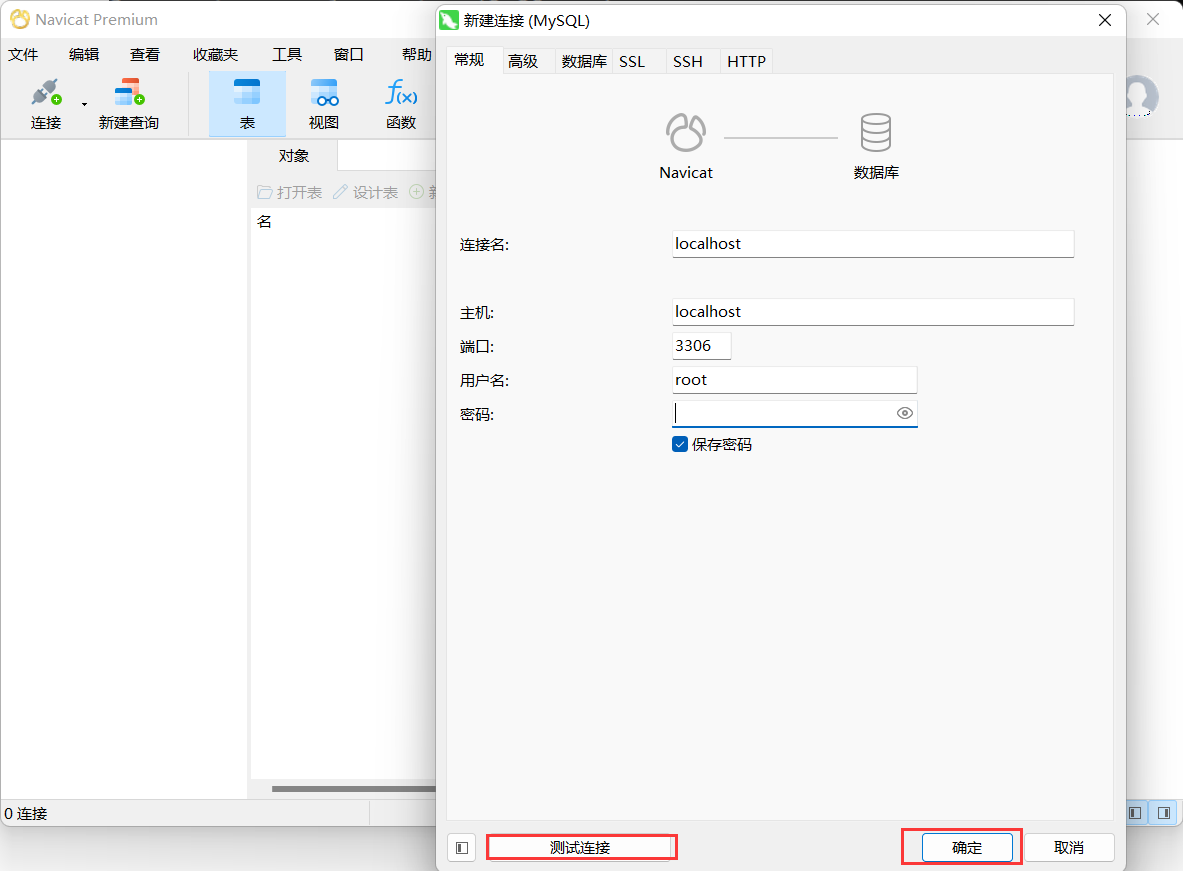Switch to the Databases (数据库) tab
The image size is (1183, 871).
[x=584, y=61]
